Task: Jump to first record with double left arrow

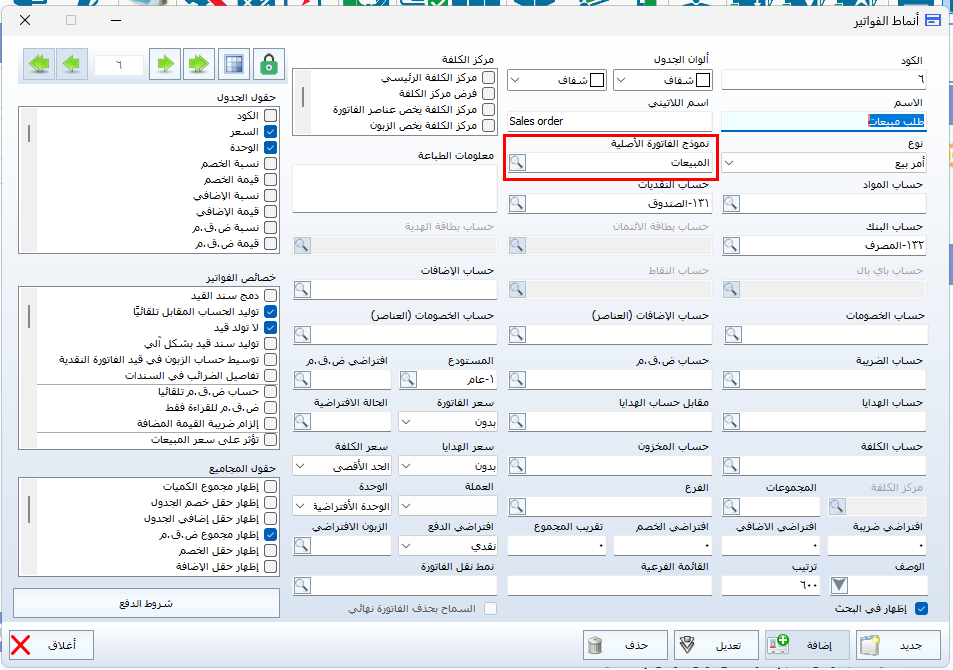Action: 39,64
